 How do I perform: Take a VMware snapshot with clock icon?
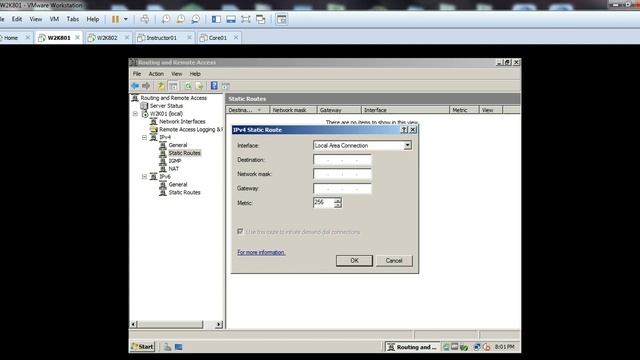166,19
